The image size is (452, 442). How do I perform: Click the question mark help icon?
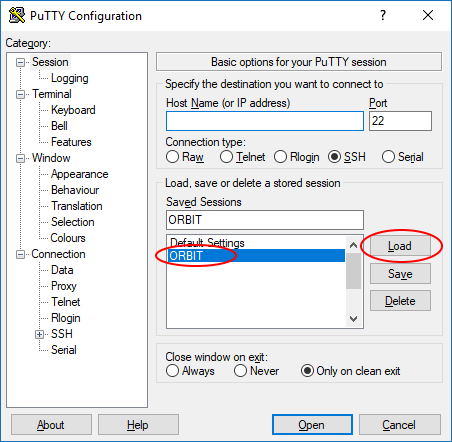click(x=383, y=15)
